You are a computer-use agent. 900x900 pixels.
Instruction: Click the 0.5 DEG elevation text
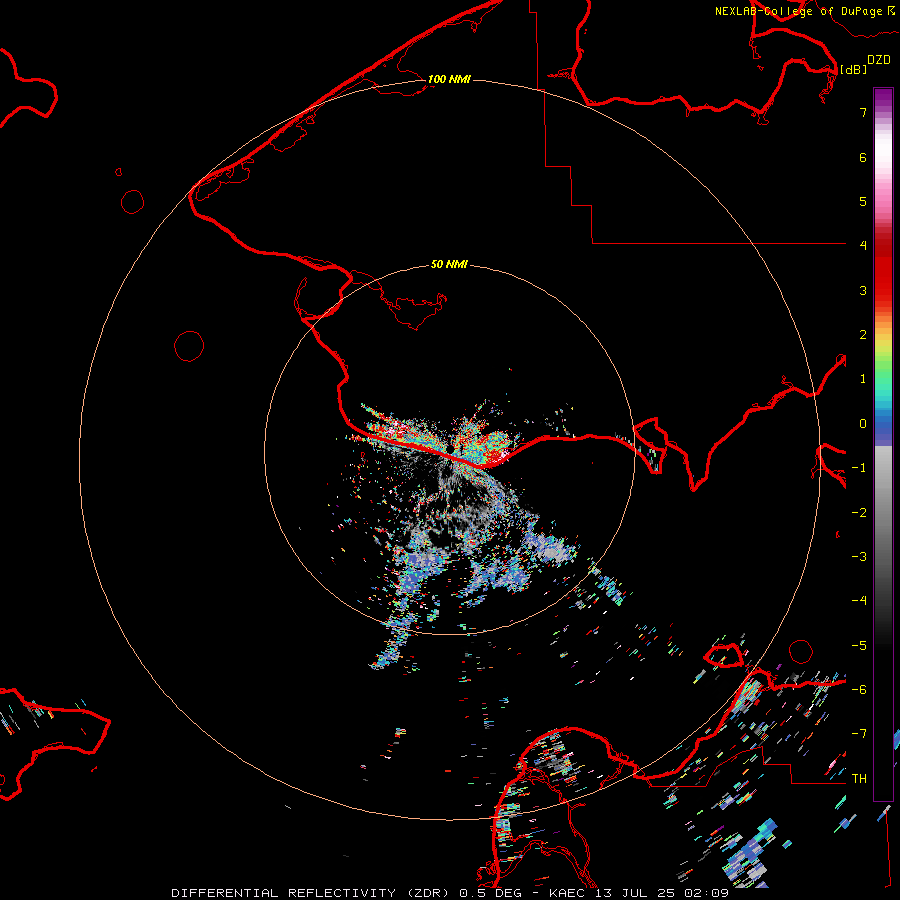490,893
